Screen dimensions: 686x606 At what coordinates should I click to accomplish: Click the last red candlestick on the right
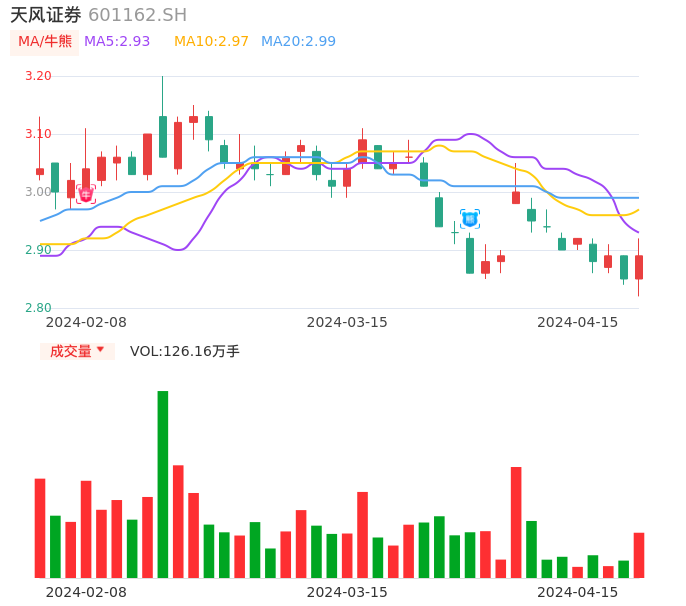[639, 267]
